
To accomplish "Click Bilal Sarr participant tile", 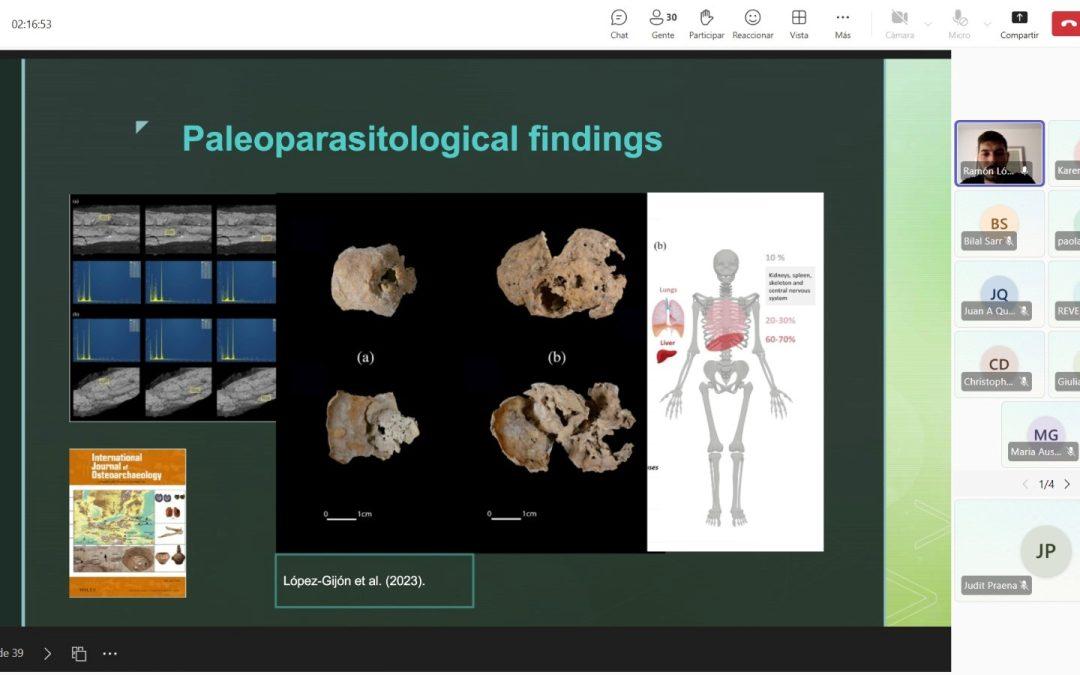I will pyautogui.click(x=999, y=223).
